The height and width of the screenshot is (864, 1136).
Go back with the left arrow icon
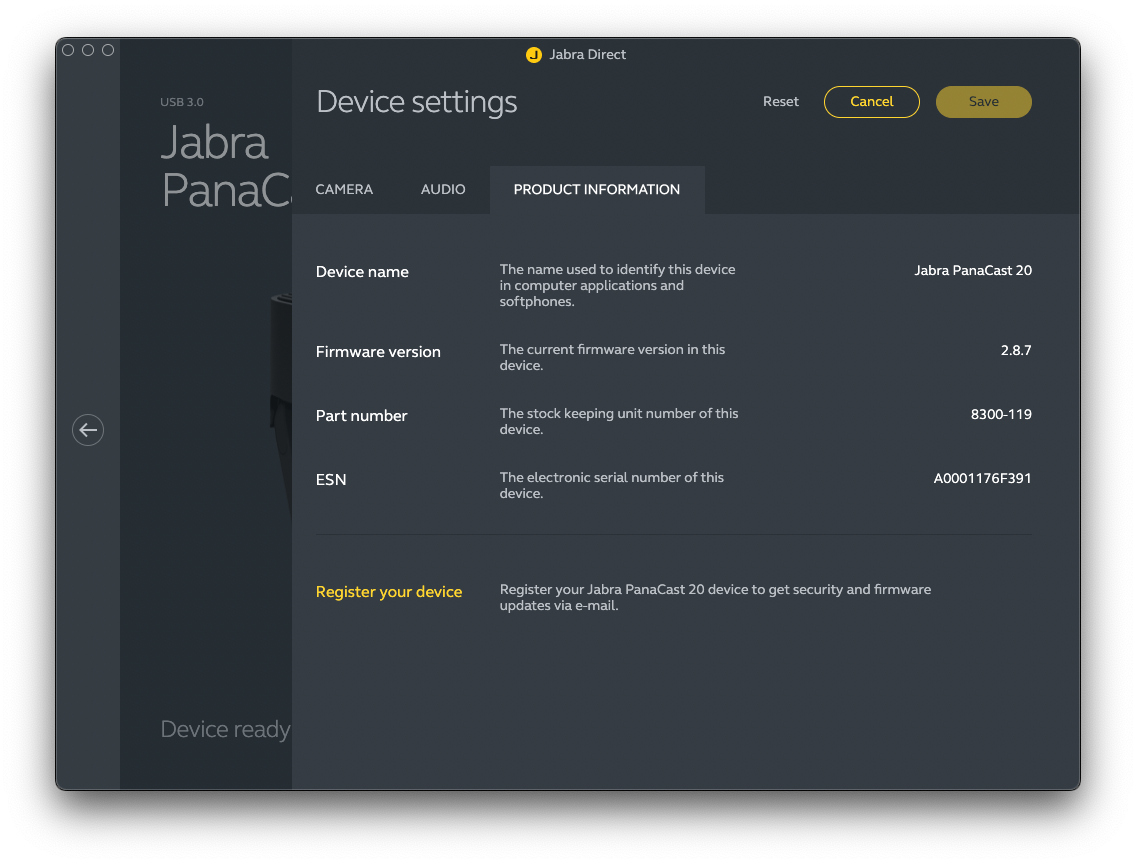pyautogui.click(x=88, y=430)
